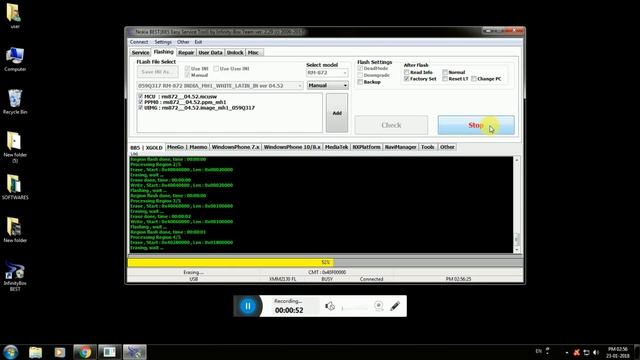Image resolution: width=640 pixels, height=360 pixels.
Task: Select the MeeGo | Maemo platform tab
Action: coord(187,147)
